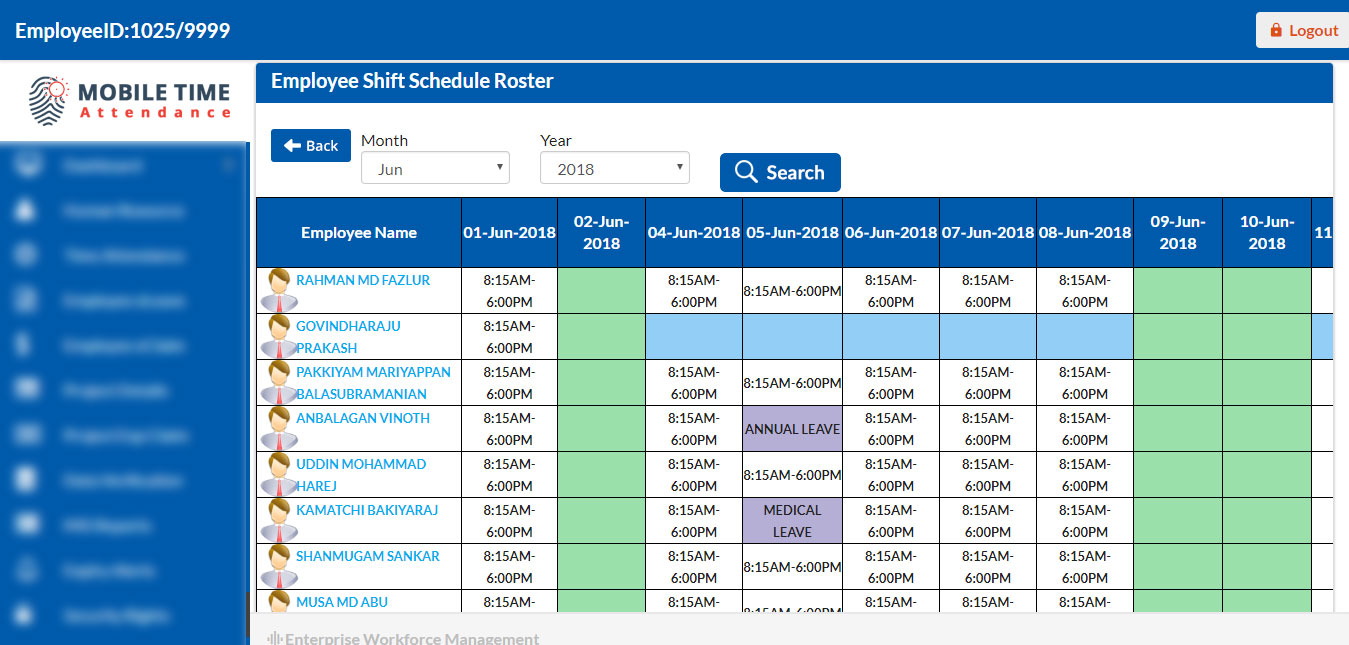Open the Month dropdown showing Jun
Image resolution: width=1349 pixels, height=645 pixels.
coord(435,169)
